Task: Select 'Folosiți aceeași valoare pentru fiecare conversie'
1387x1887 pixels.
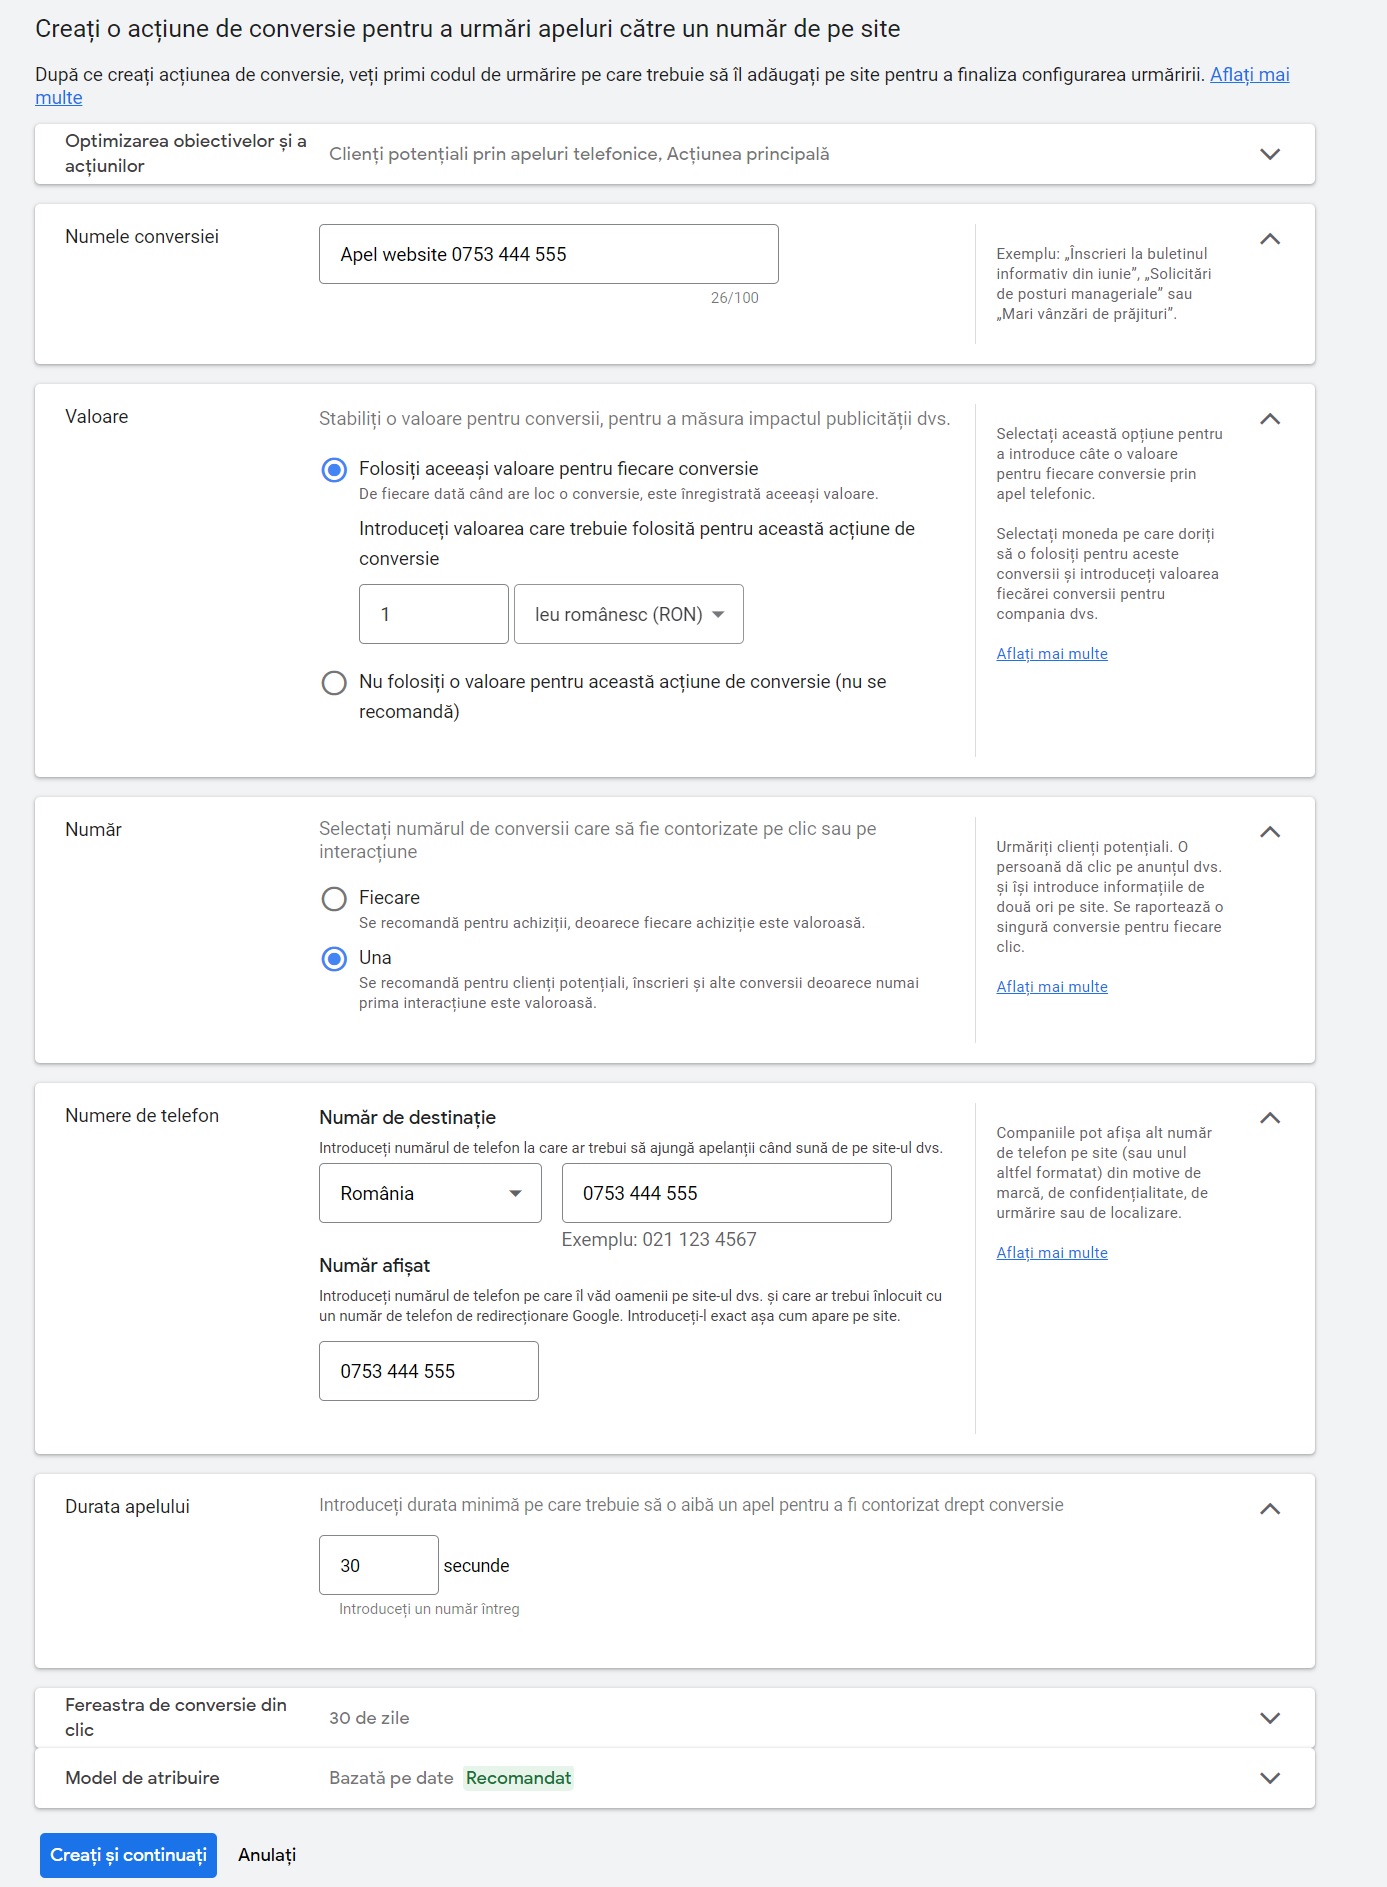Action: 334,470
